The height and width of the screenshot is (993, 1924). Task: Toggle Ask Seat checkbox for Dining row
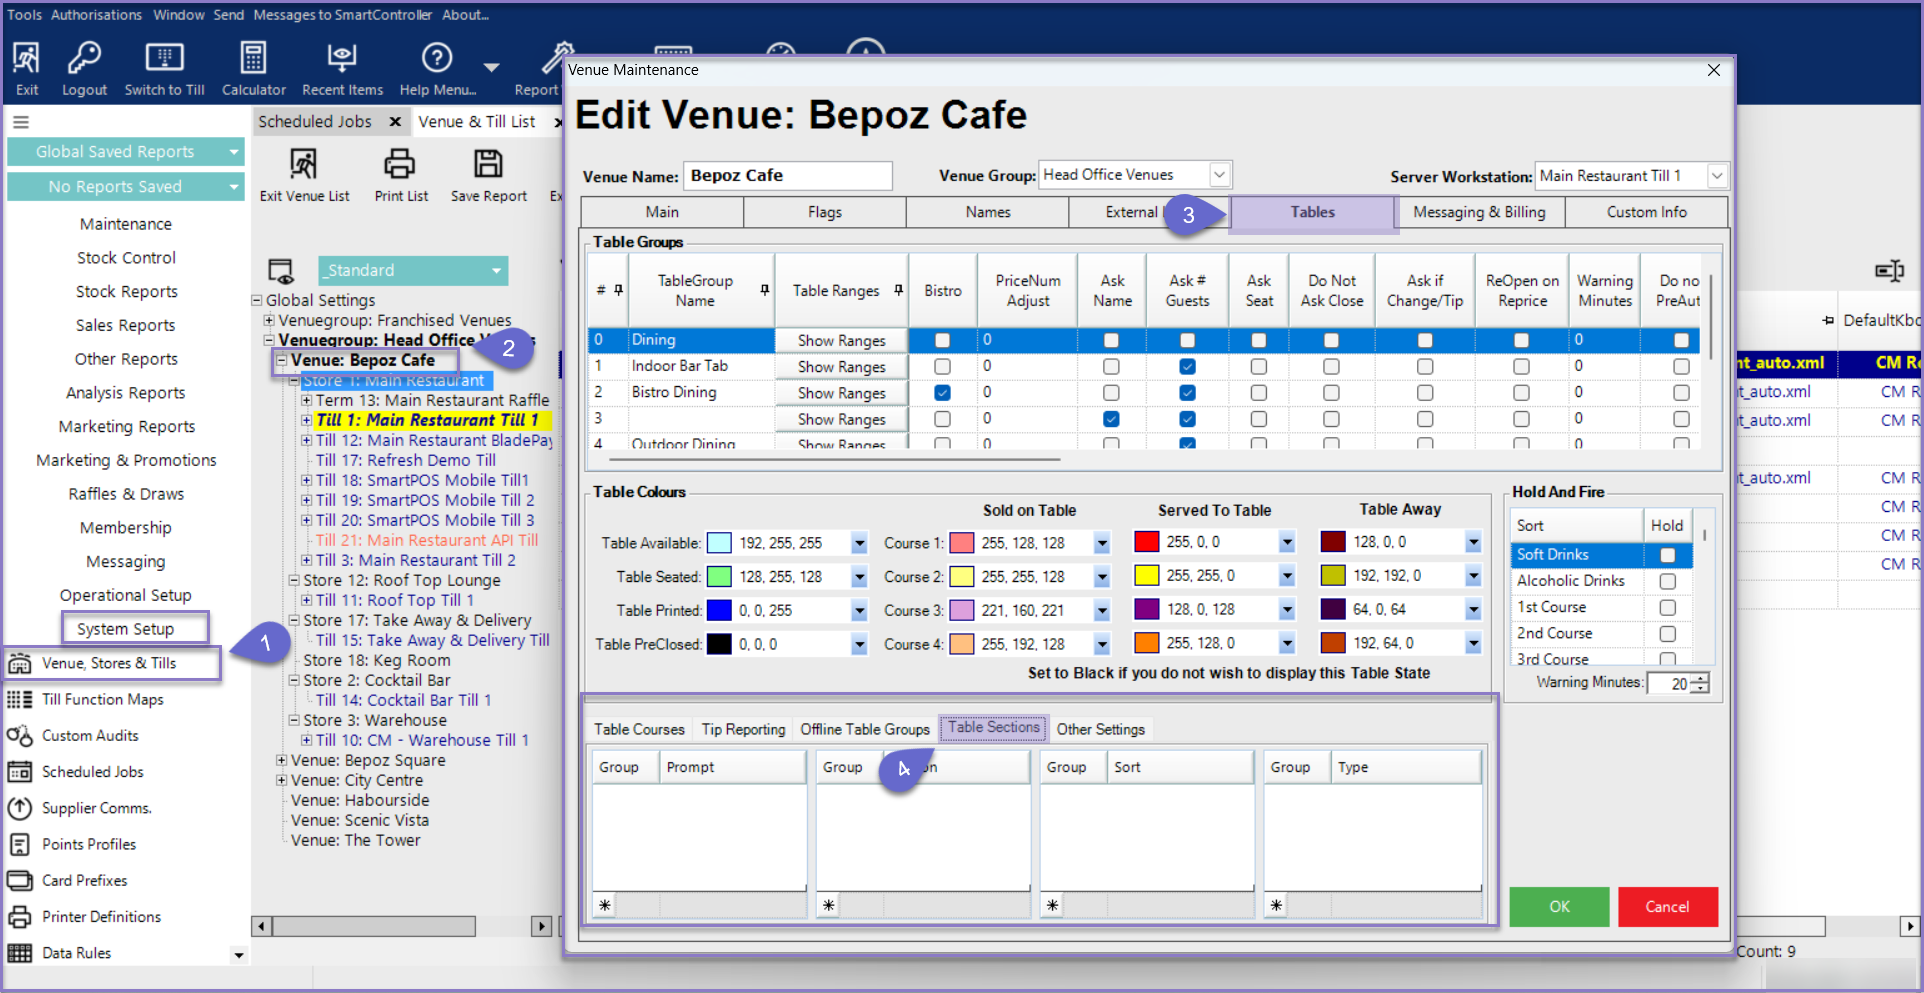pos(1259,340)
